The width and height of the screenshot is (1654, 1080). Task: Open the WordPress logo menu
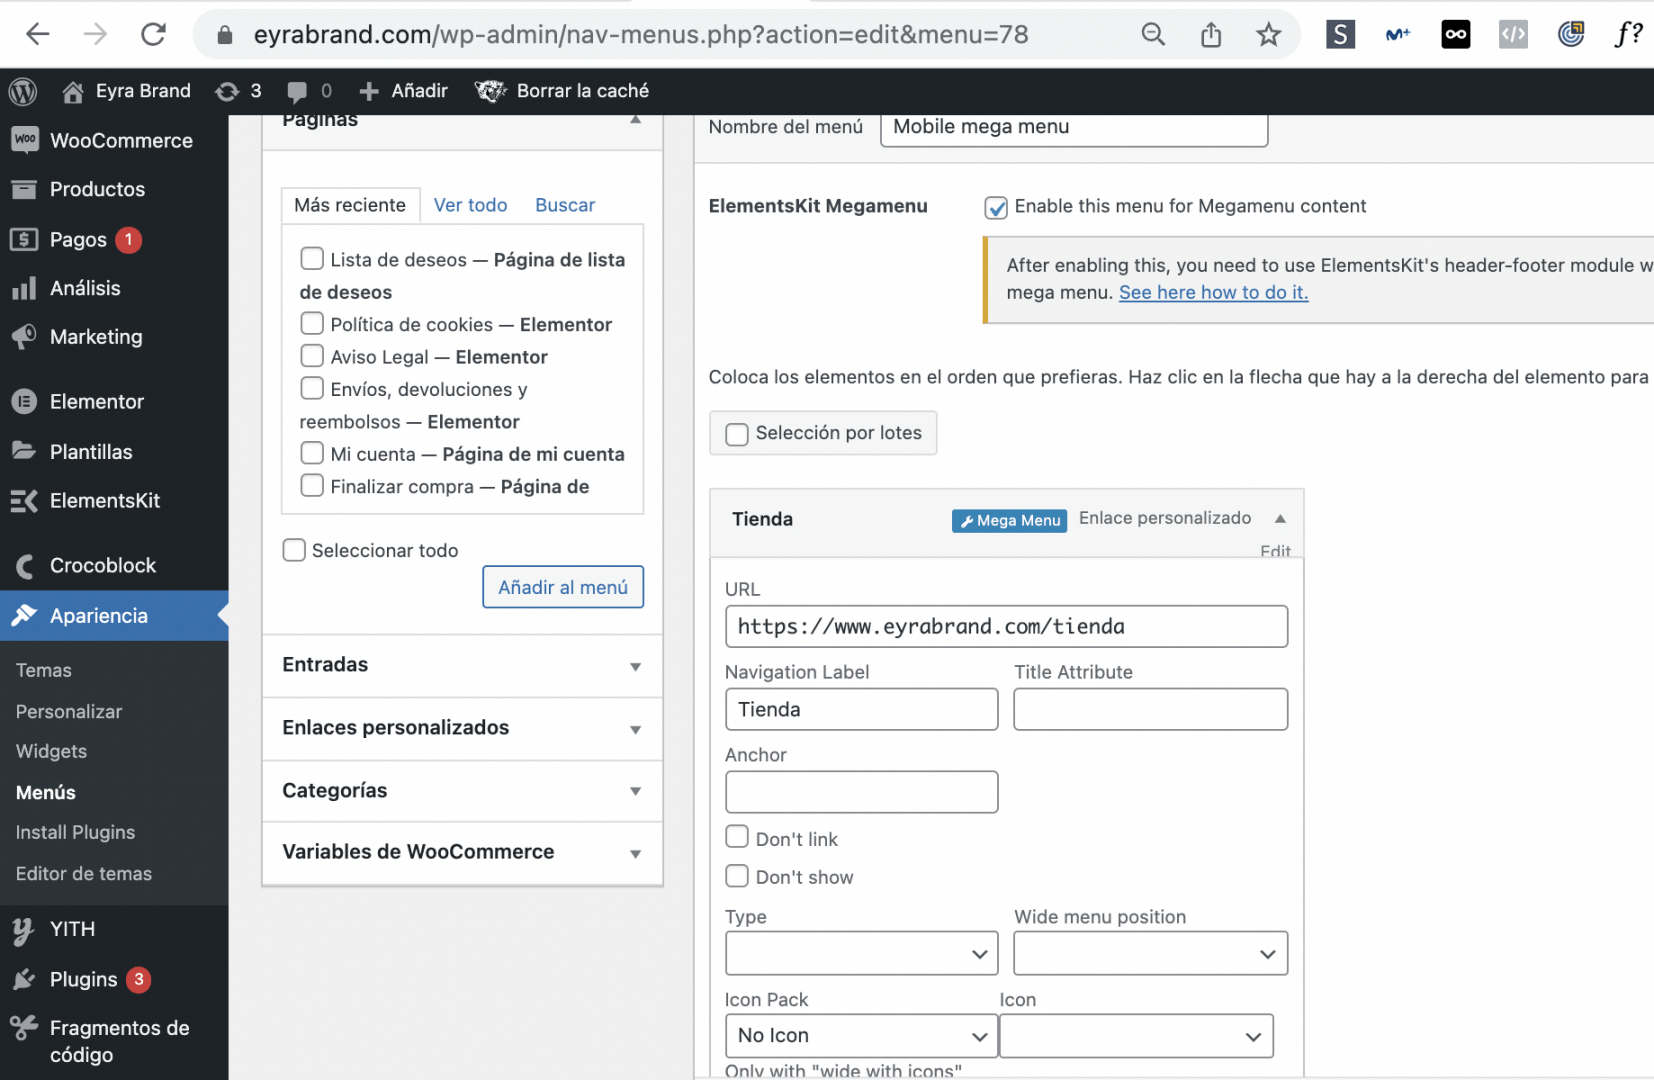[x=23, y=91]
